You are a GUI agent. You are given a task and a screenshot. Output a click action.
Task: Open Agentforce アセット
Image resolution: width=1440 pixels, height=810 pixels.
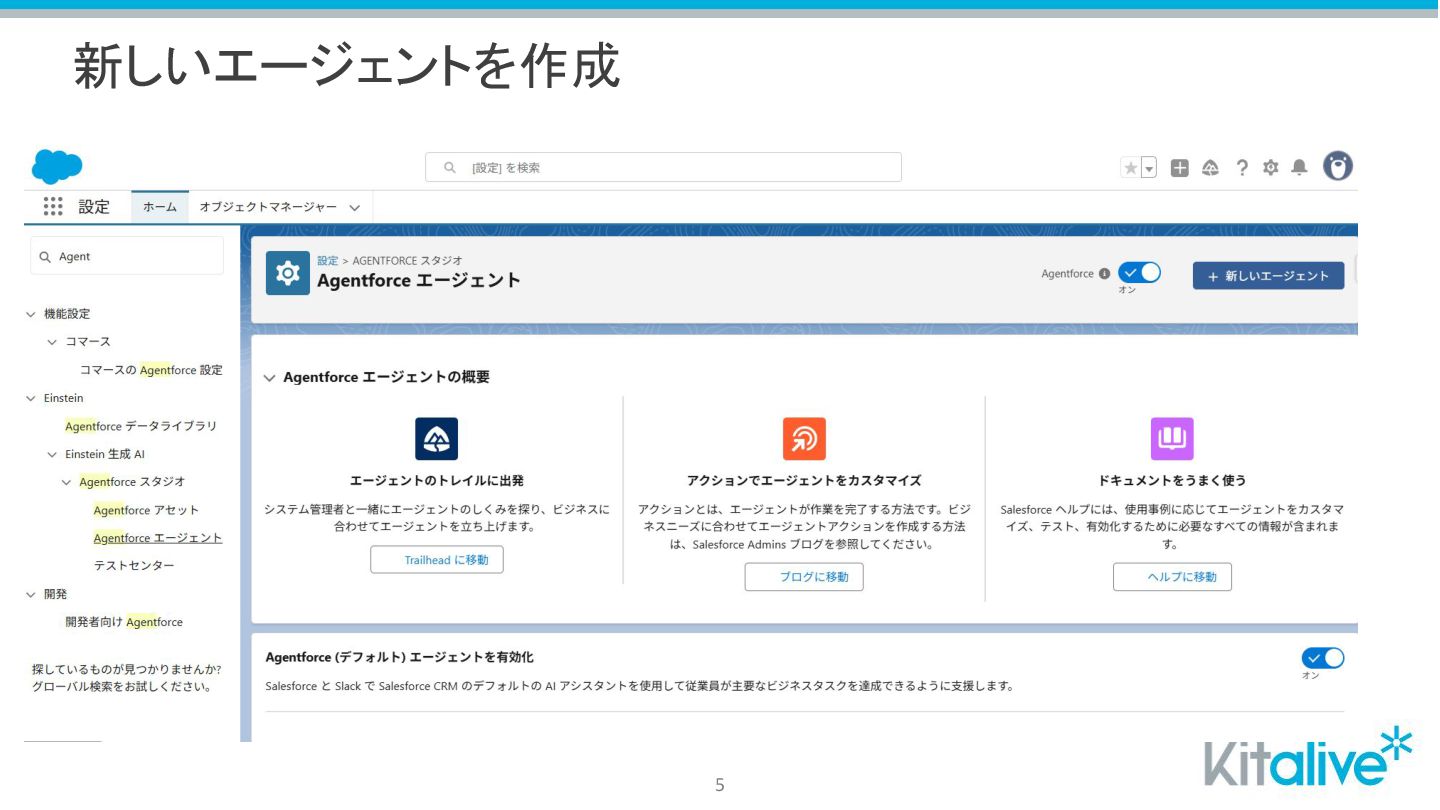coord(146,510)
